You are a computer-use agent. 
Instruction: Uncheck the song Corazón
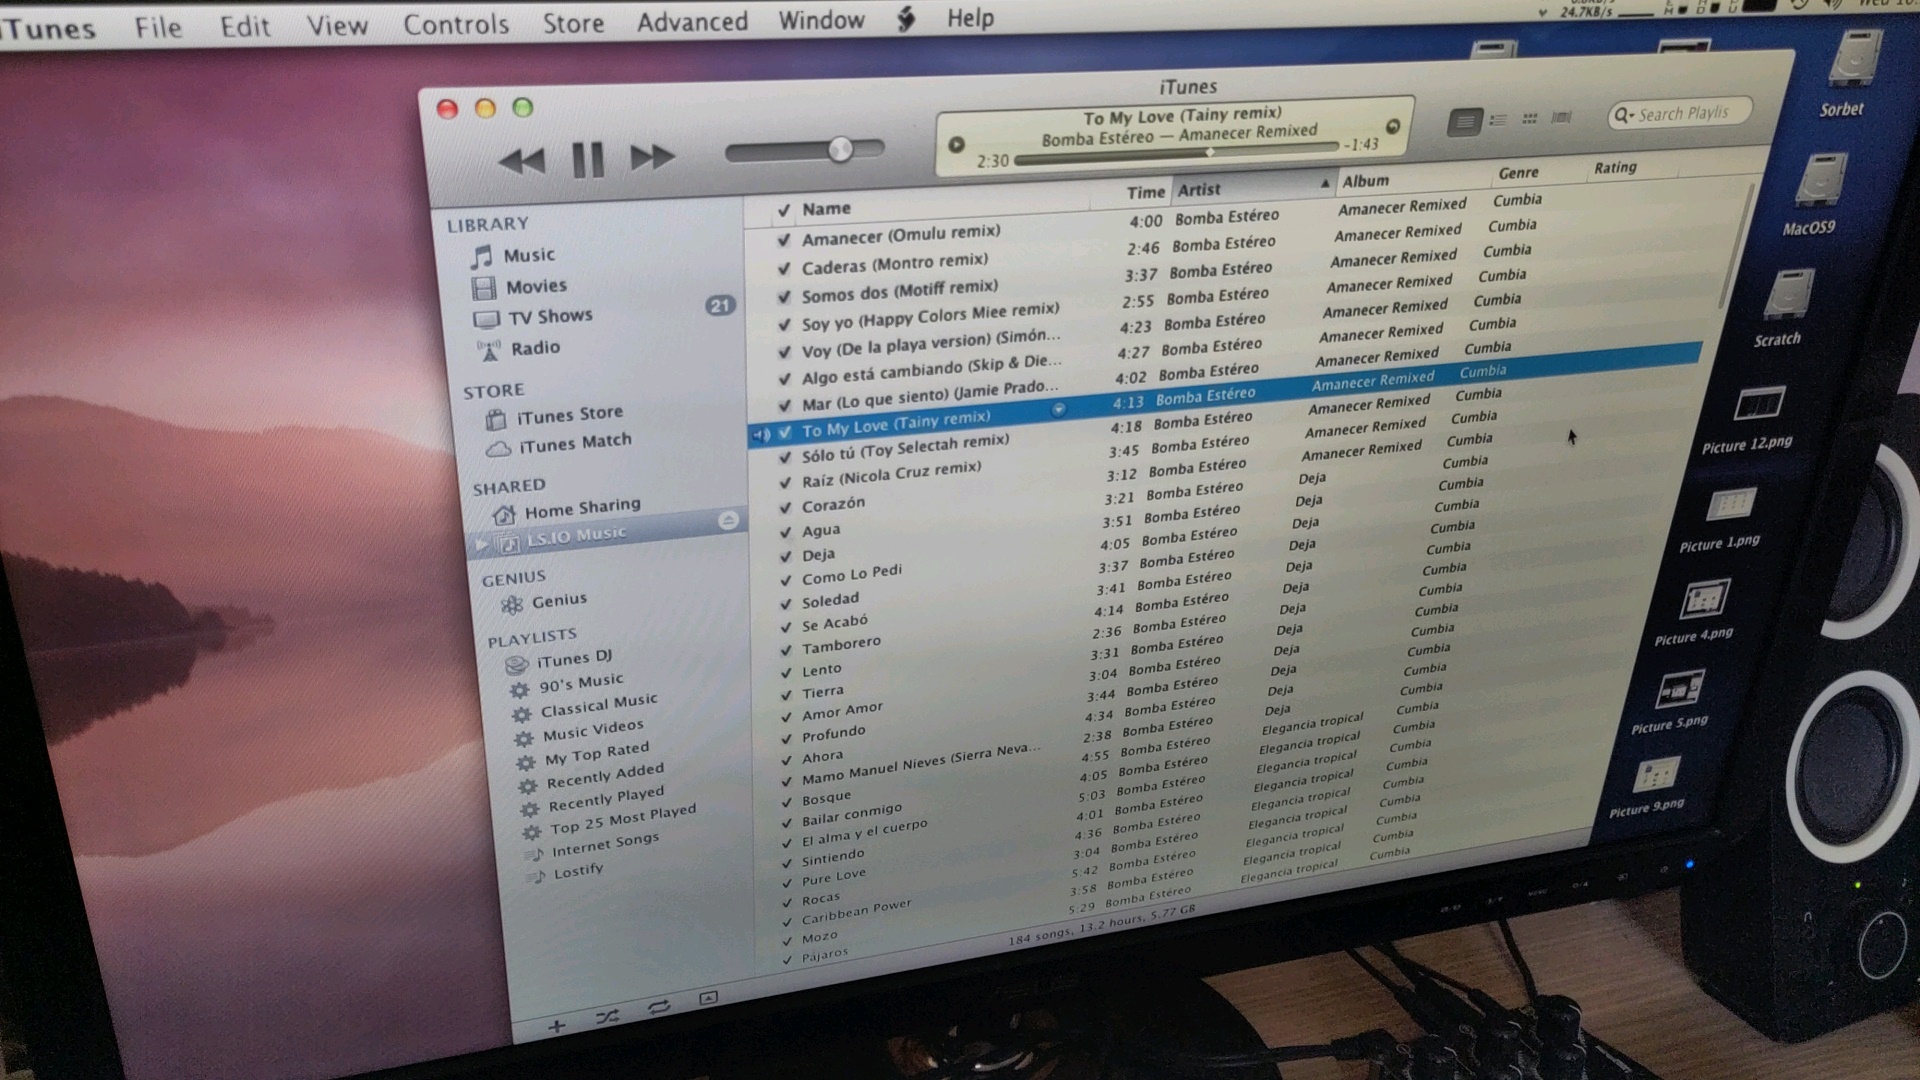[785, 507]
